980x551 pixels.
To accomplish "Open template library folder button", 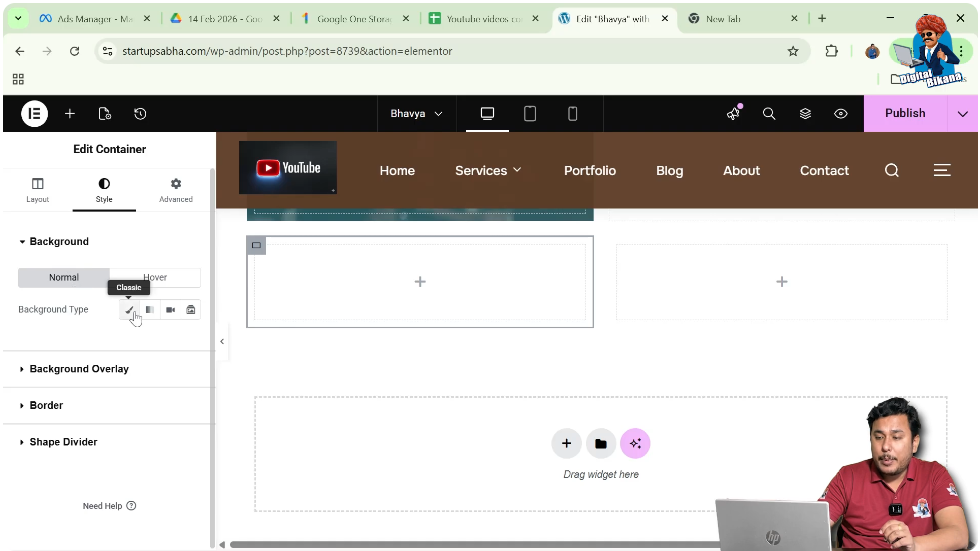I will click(601, 444).
